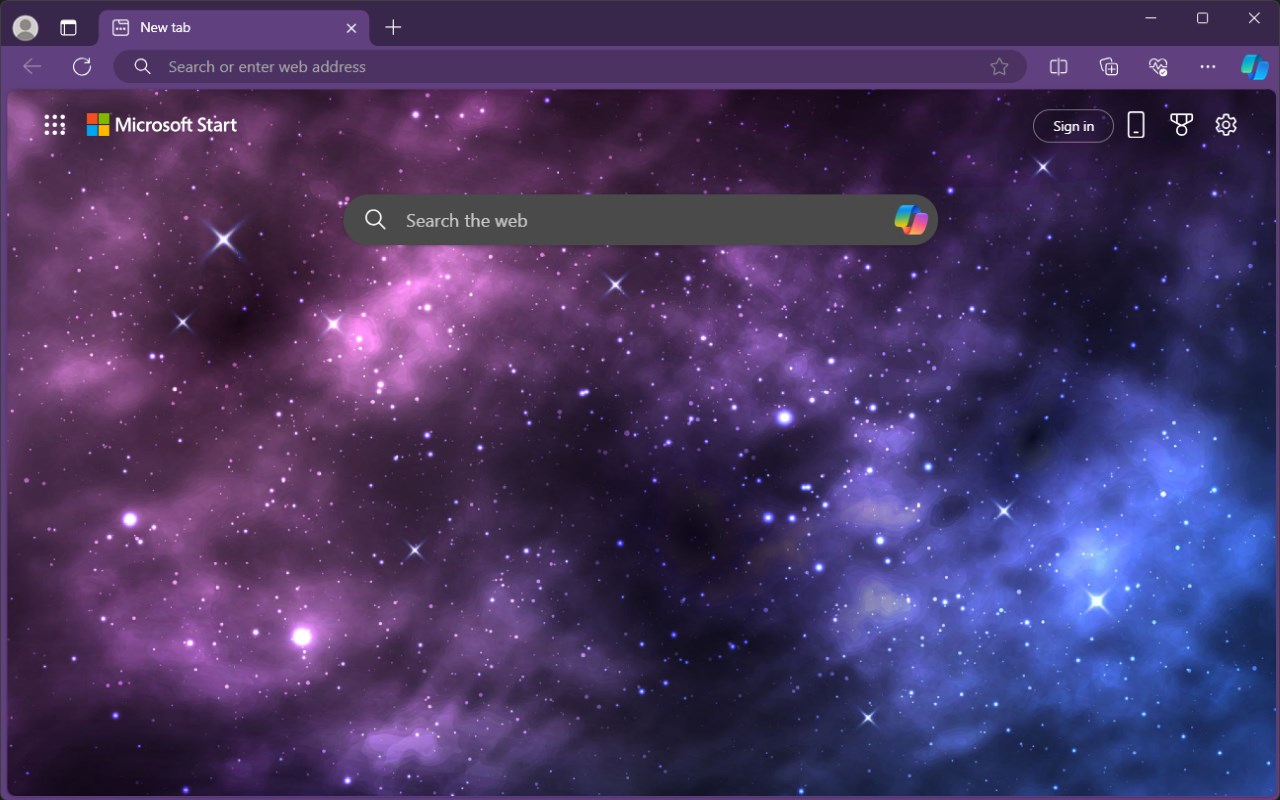The height and width of the screenshot is (800, 1280).
Task: Open page settings gear
Action: click(x=1226, y=125)
